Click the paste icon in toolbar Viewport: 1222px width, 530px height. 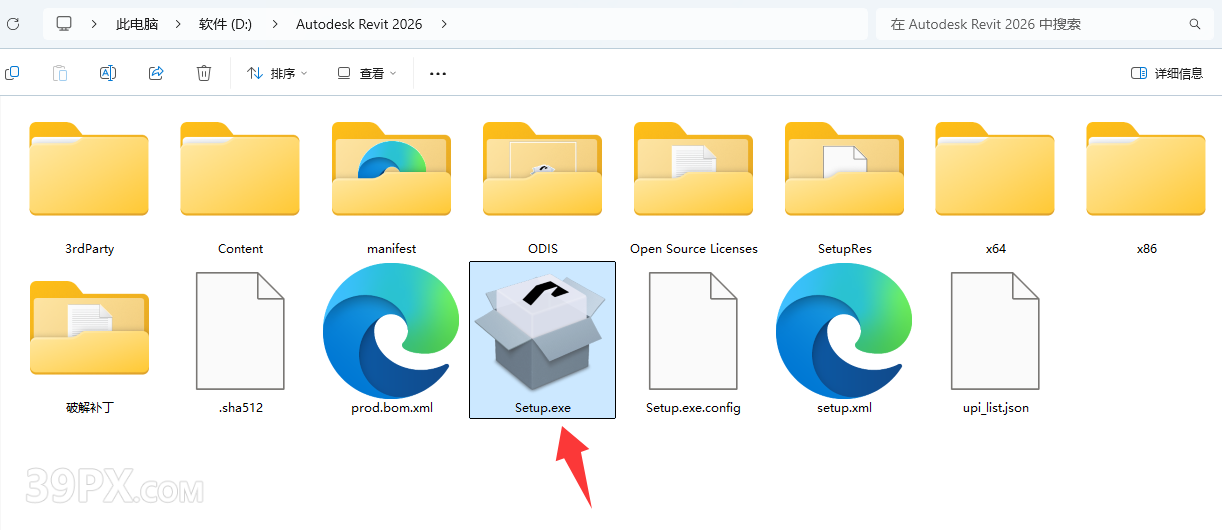(60, 73)
